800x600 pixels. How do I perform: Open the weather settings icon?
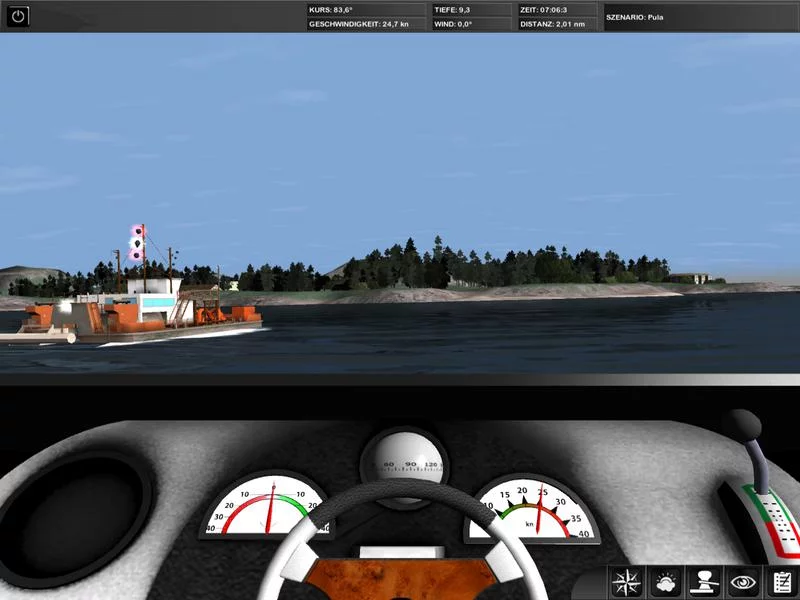pos(666,582)
